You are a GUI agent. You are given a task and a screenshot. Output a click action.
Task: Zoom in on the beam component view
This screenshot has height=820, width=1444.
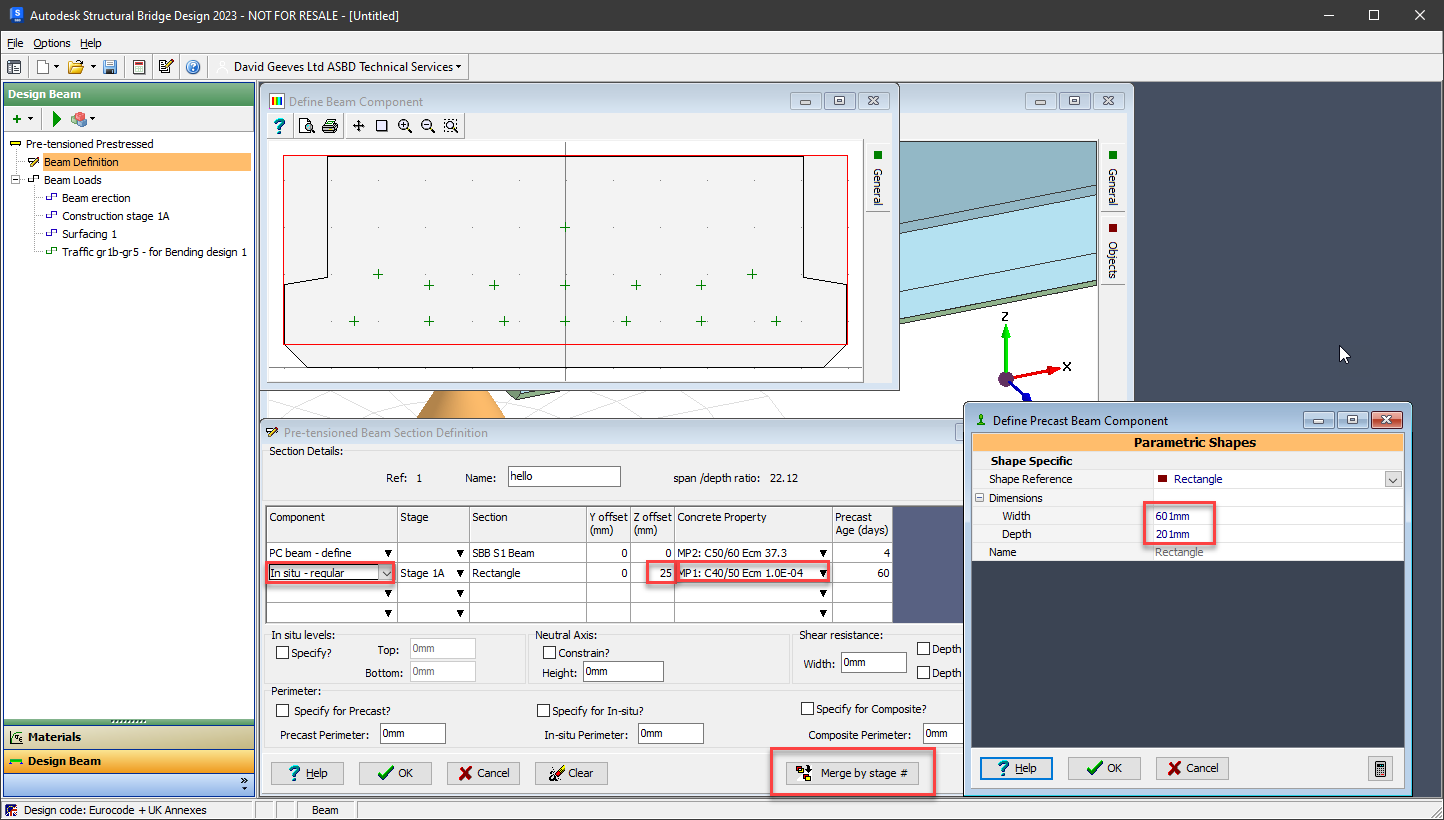click(404, 126)
